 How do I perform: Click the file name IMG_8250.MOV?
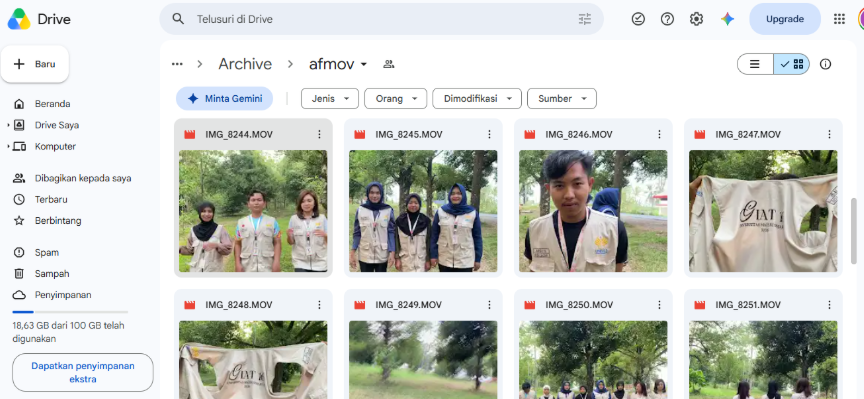coord(579,305)
